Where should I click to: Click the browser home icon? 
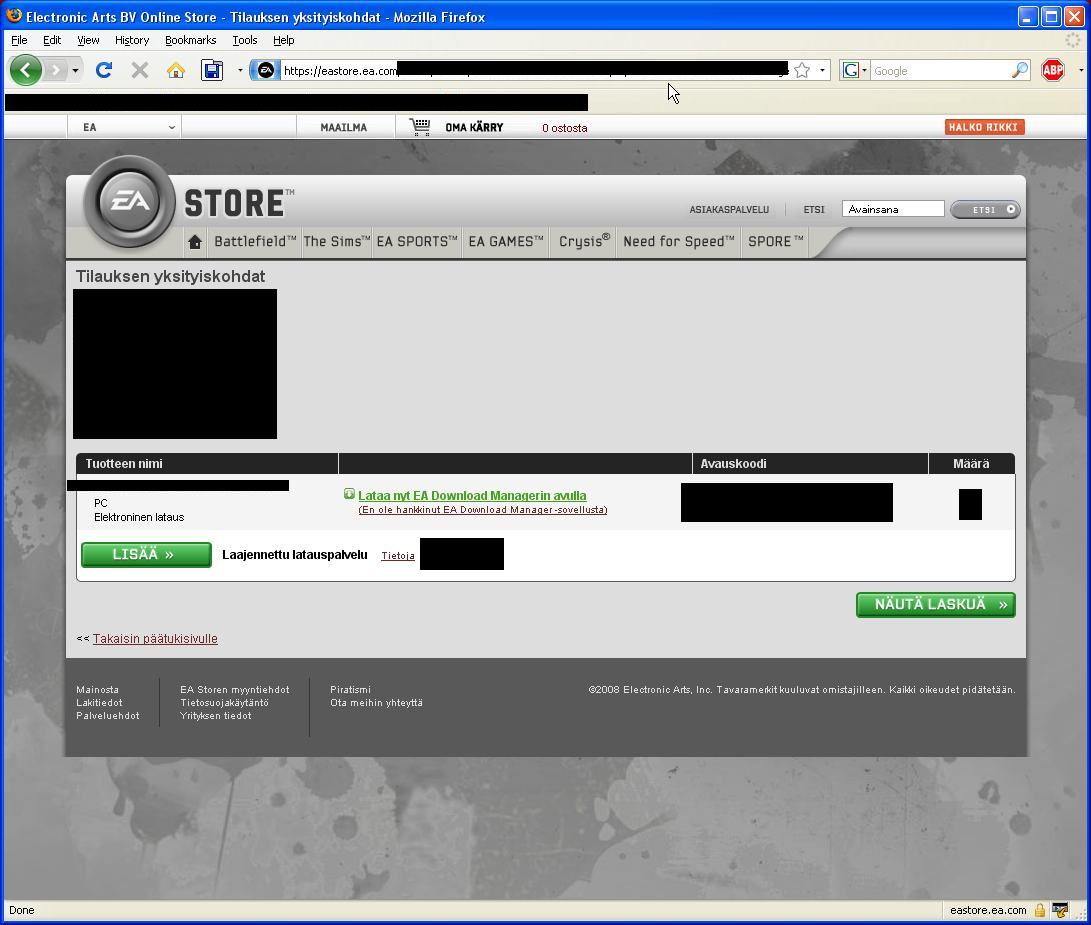point(176,70)
